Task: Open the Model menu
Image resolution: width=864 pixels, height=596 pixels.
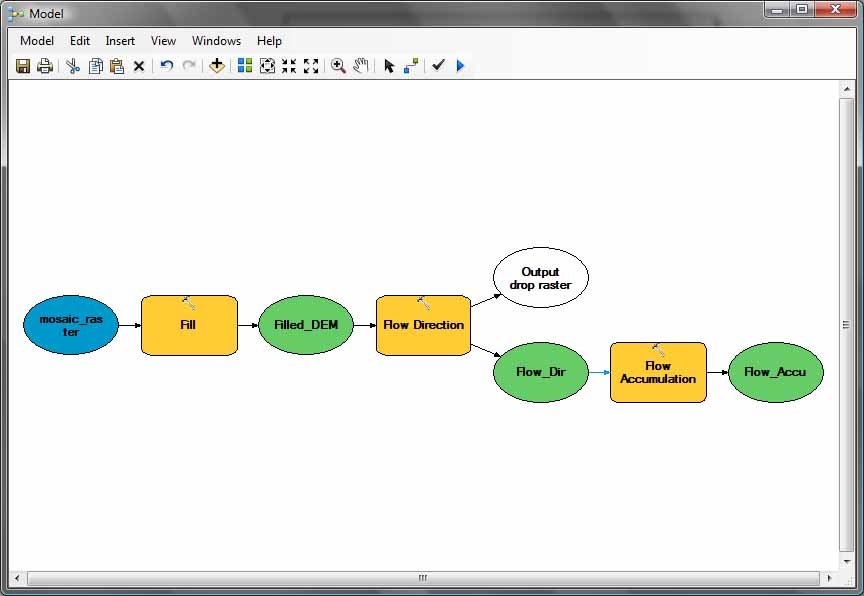Action: (x=37, y=41)
